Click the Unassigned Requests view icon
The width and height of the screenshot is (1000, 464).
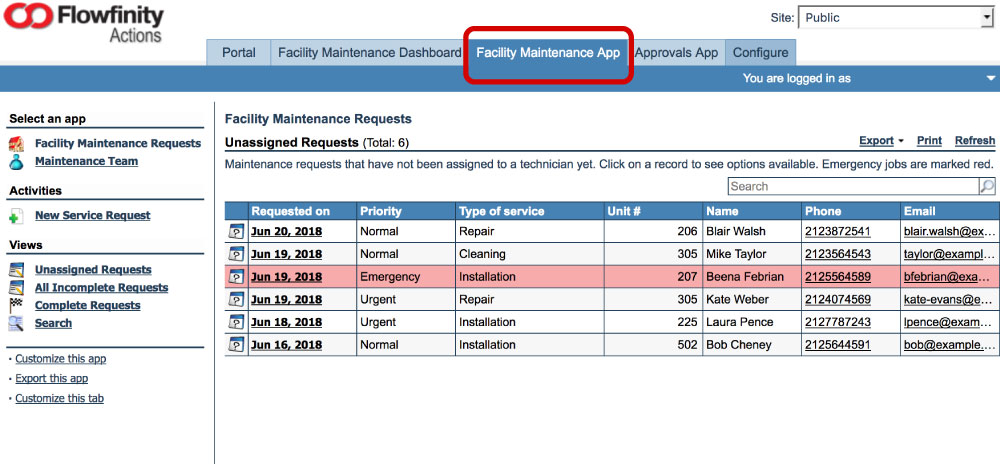tap(16, 270)
